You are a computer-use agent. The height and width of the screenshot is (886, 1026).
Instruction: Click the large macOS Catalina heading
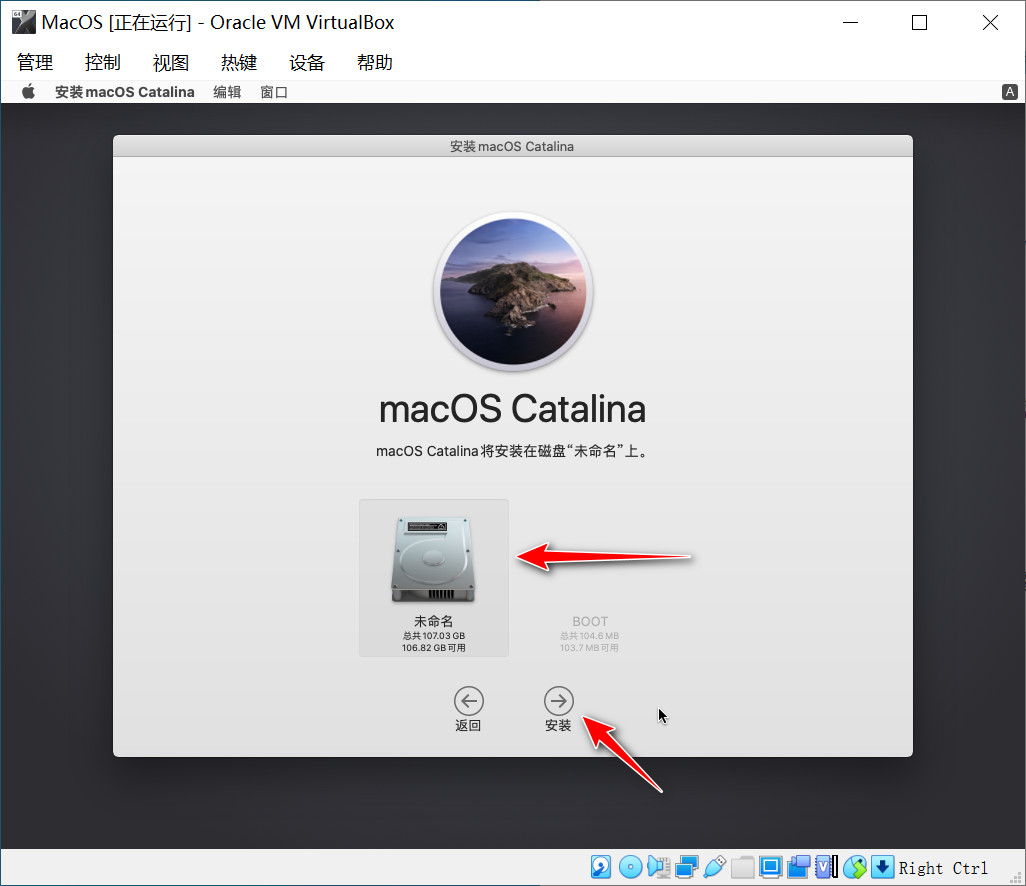[x=512, y=409]
